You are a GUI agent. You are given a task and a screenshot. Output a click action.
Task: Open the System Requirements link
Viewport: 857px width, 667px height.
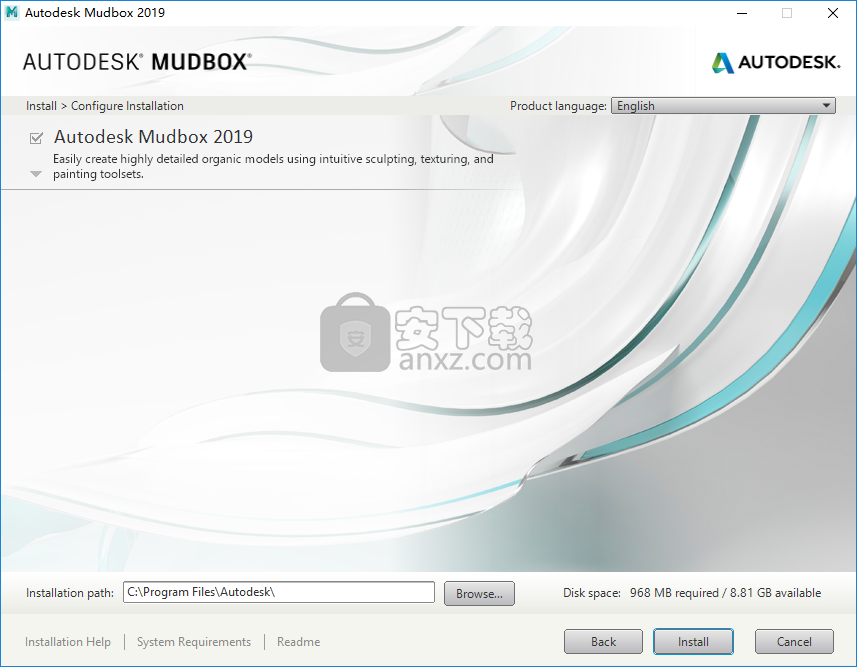(194, 641)
